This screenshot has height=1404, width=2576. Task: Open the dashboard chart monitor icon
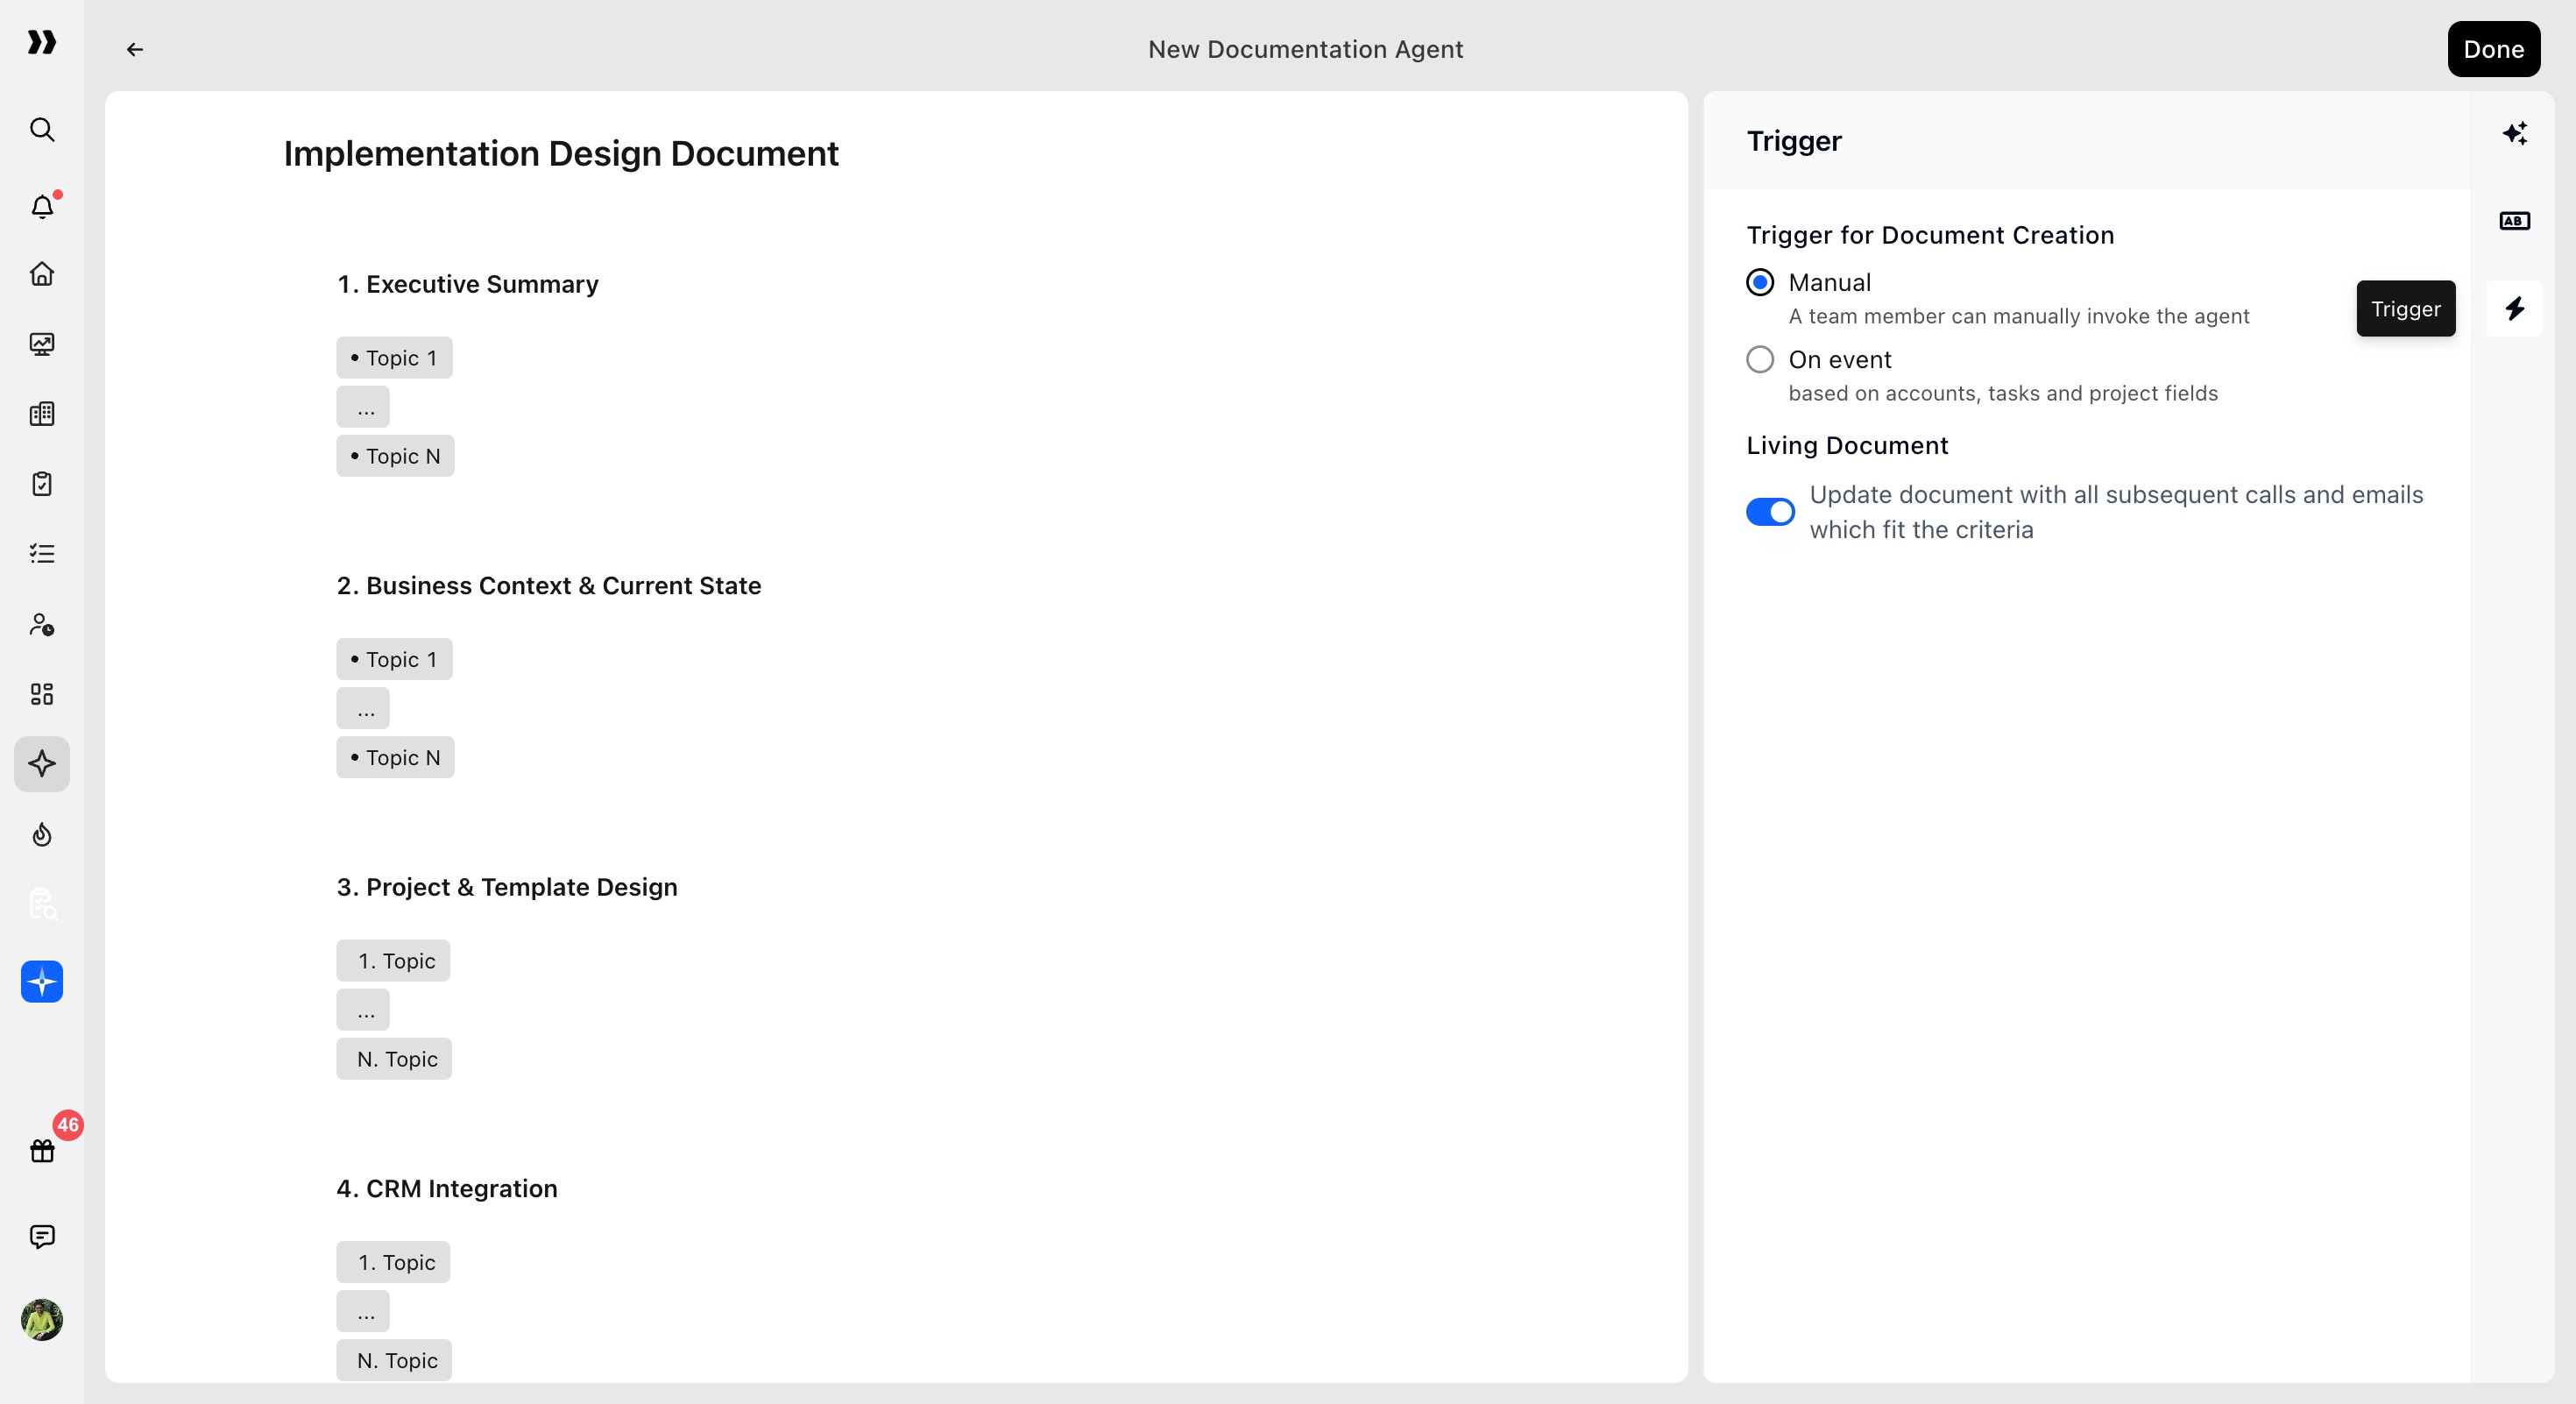[x=42, y=344]
